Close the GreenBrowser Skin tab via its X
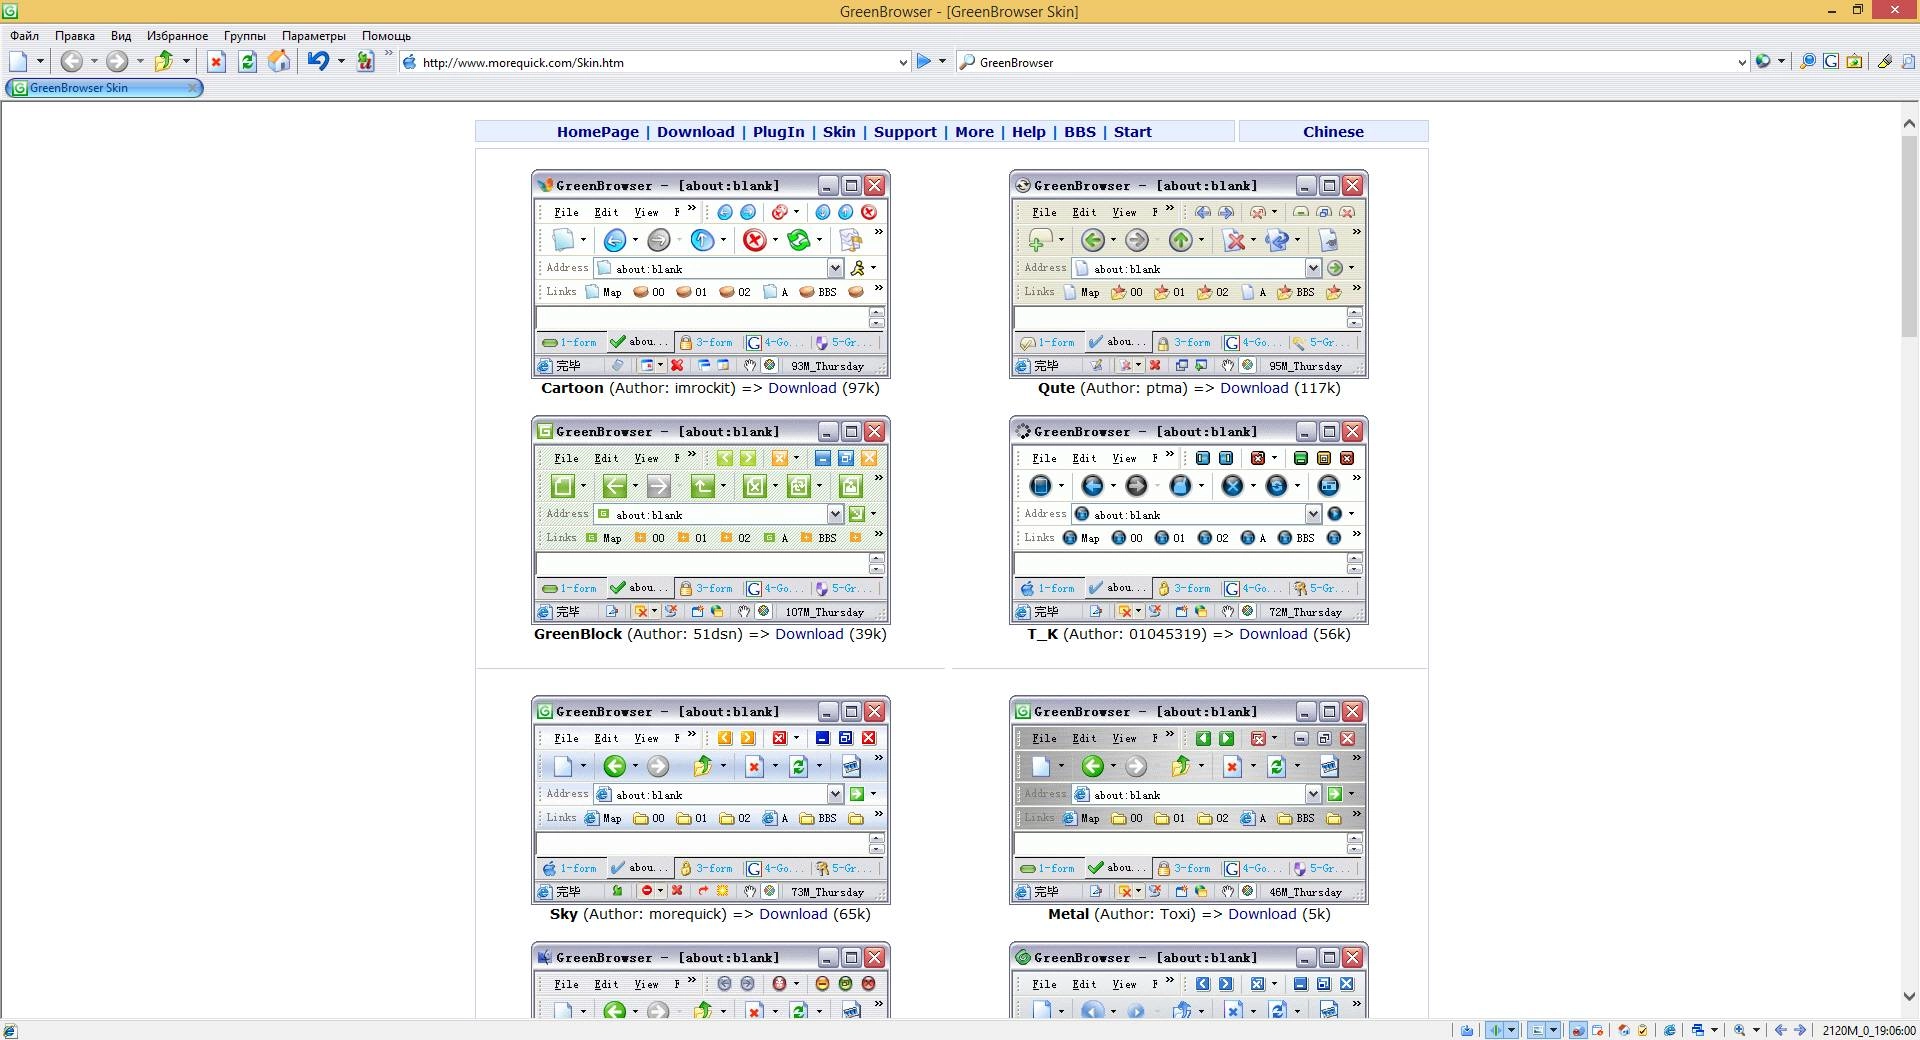Screen dimensions: 1920x1040 (x=192, y=88)
